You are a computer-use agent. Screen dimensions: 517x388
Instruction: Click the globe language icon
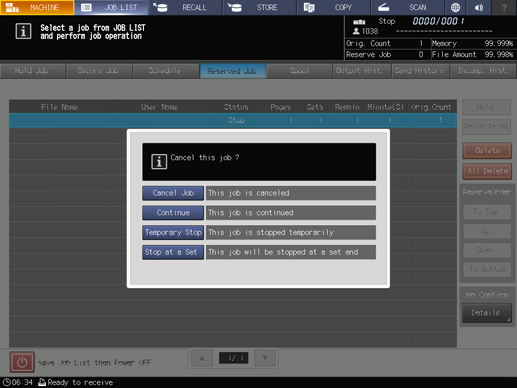pyautogui.click(x=455, y=7)
